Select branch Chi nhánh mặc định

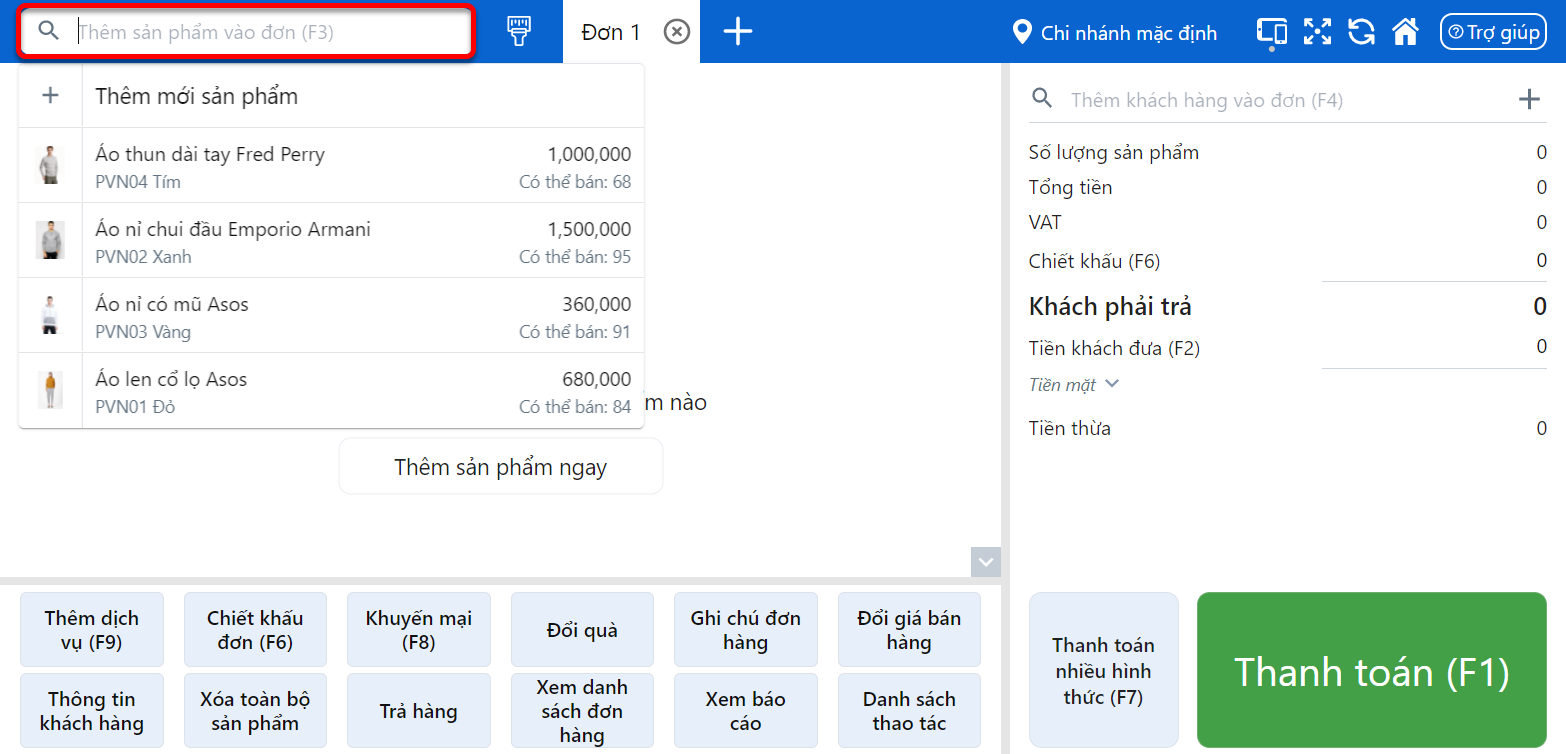1115,33
